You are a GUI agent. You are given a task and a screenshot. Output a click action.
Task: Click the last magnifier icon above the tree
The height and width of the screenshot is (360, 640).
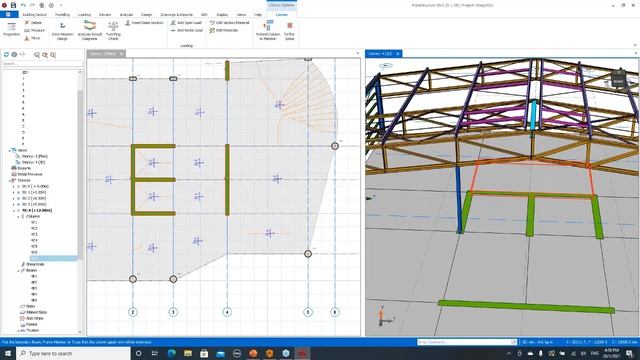pos(53,55)
